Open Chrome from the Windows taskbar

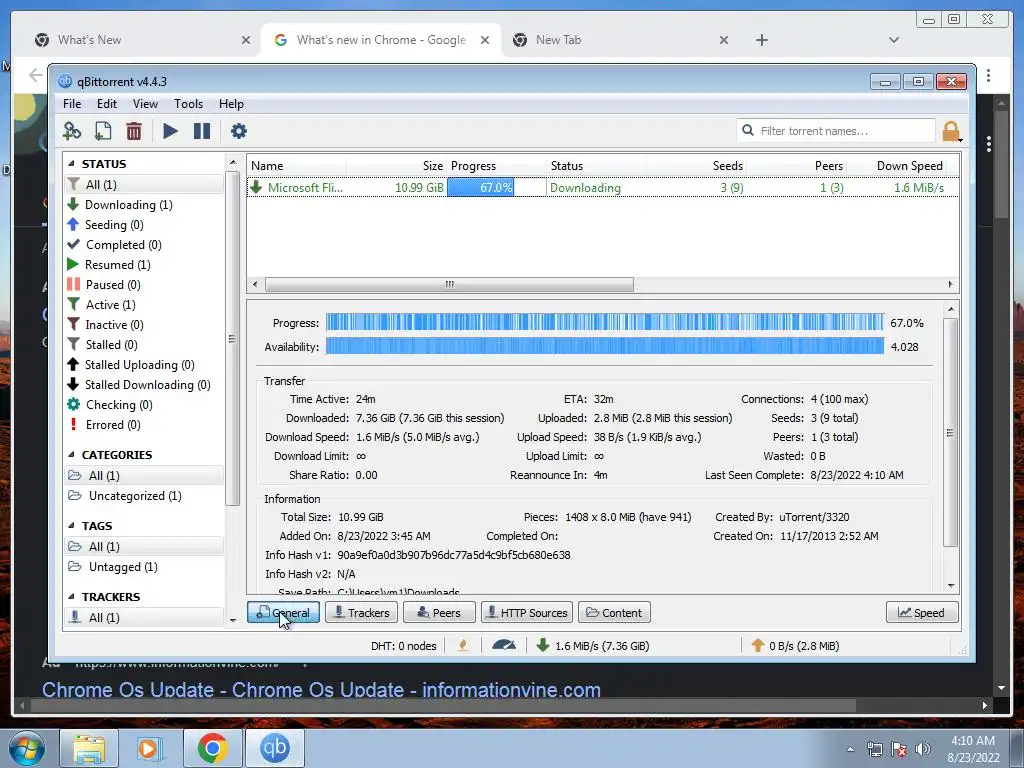212,748
